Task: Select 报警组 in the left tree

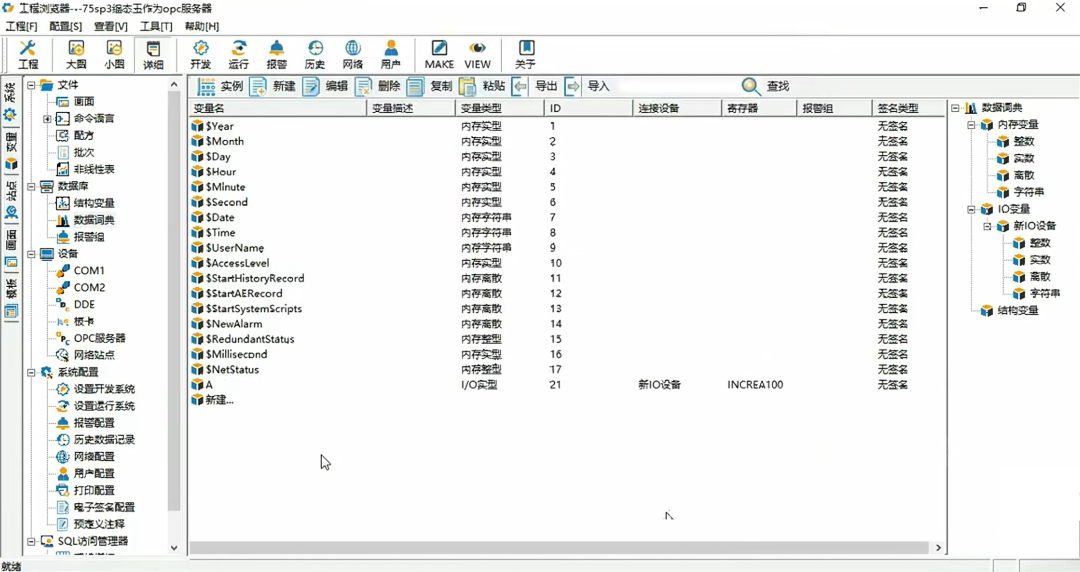Action: pos(89,236)
